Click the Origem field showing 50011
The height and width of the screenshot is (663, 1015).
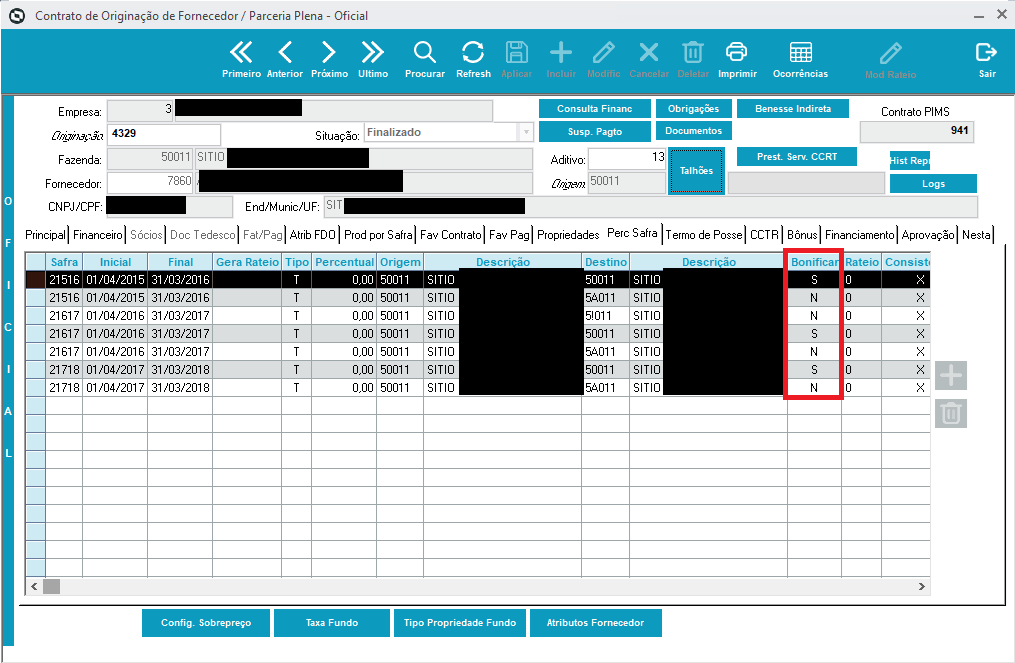pyautogui.click(x=627, y=182)
